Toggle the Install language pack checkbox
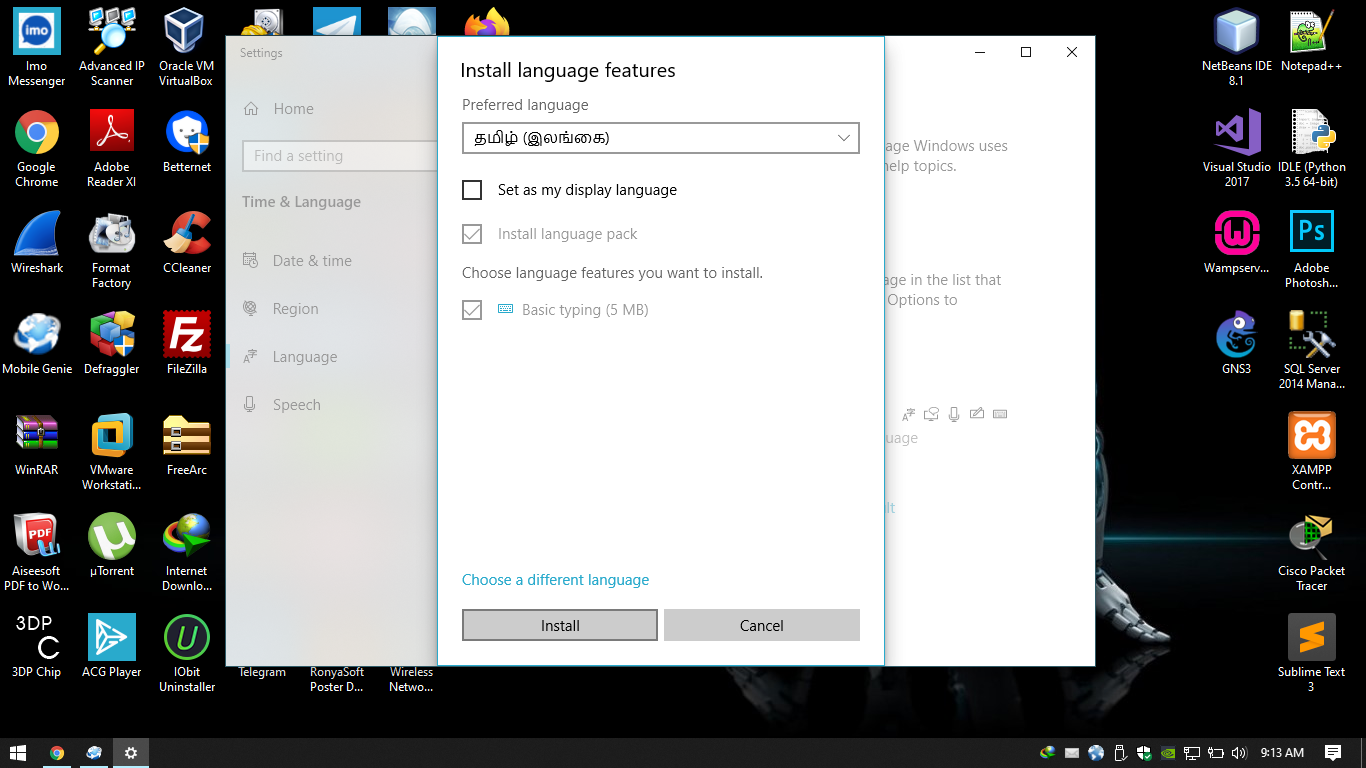This screenshot has width=1366, height=768. (471, 233)
